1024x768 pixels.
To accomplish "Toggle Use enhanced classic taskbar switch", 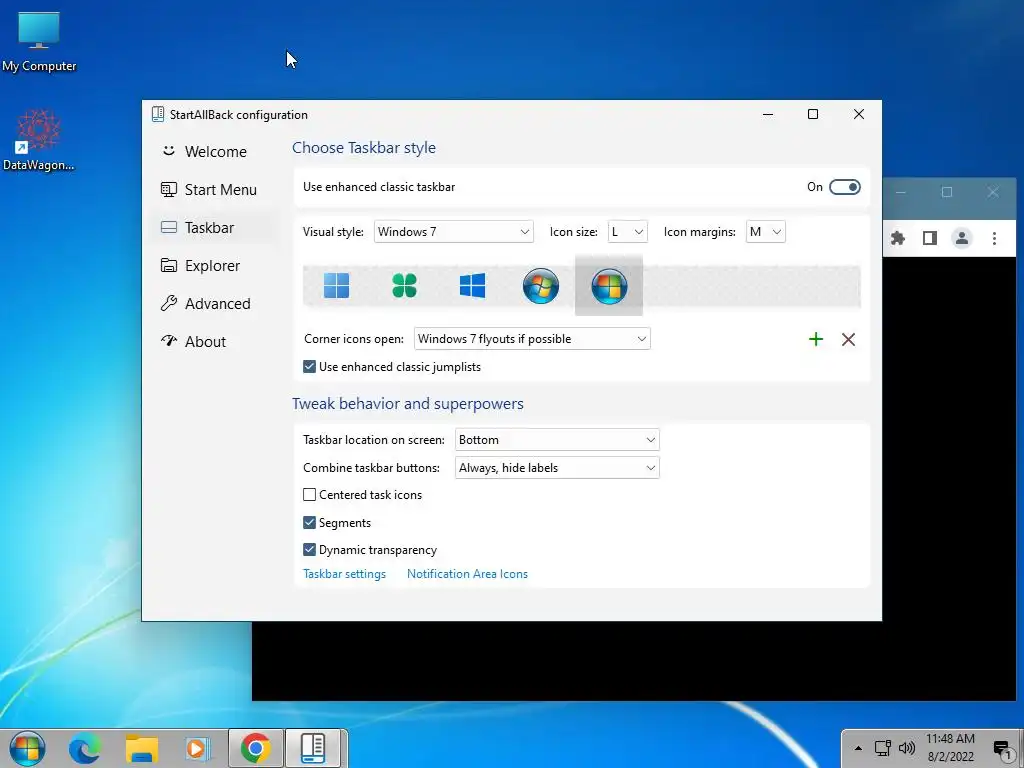I will pos(845,187).
